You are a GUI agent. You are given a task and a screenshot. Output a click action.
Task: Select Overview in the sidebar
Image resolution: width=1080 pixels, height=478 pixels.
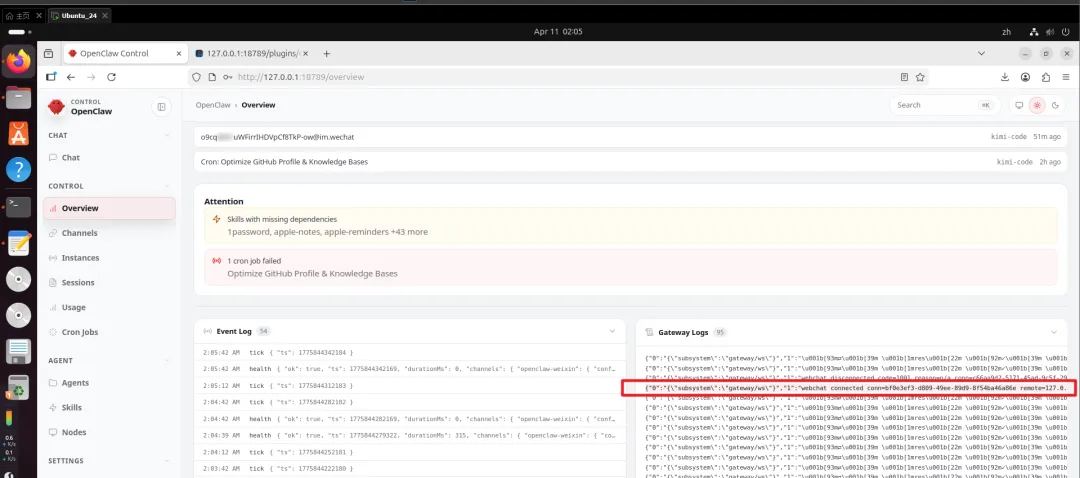(109, 208)
